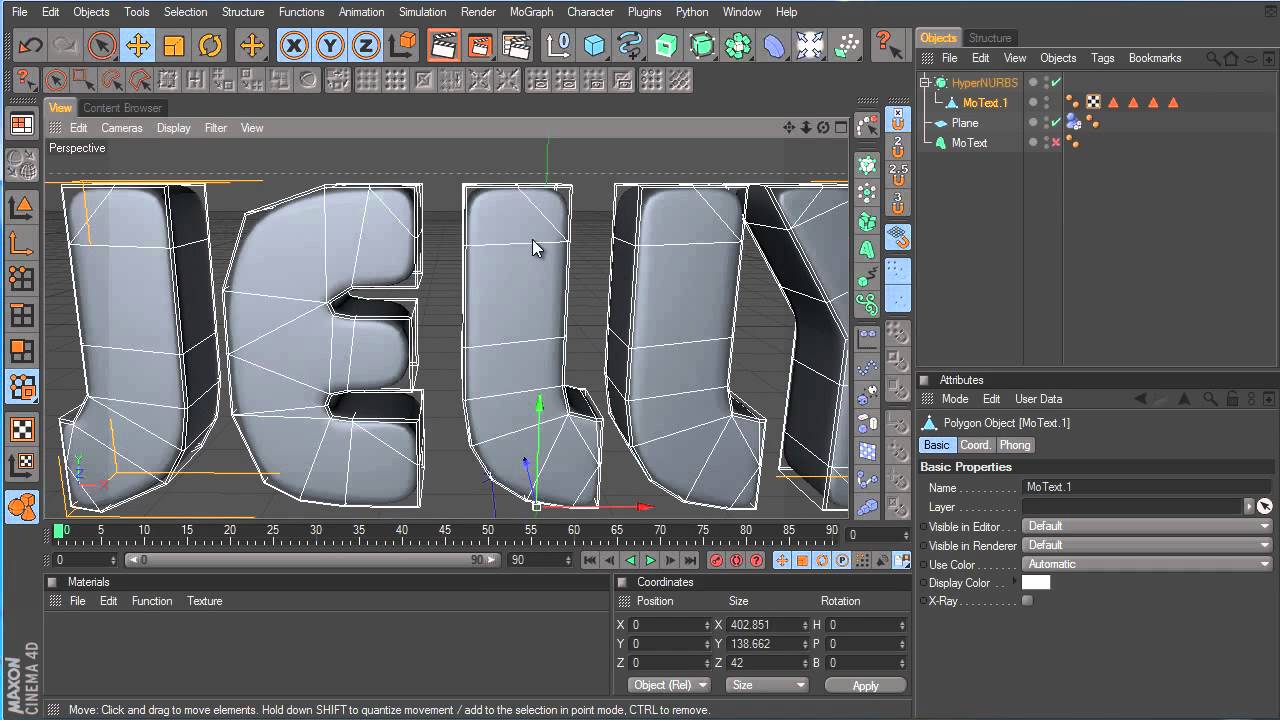Open the Materials Texture menu
Screen dimensions: 1280x720
pyautogui.click(x=204, y=601)
